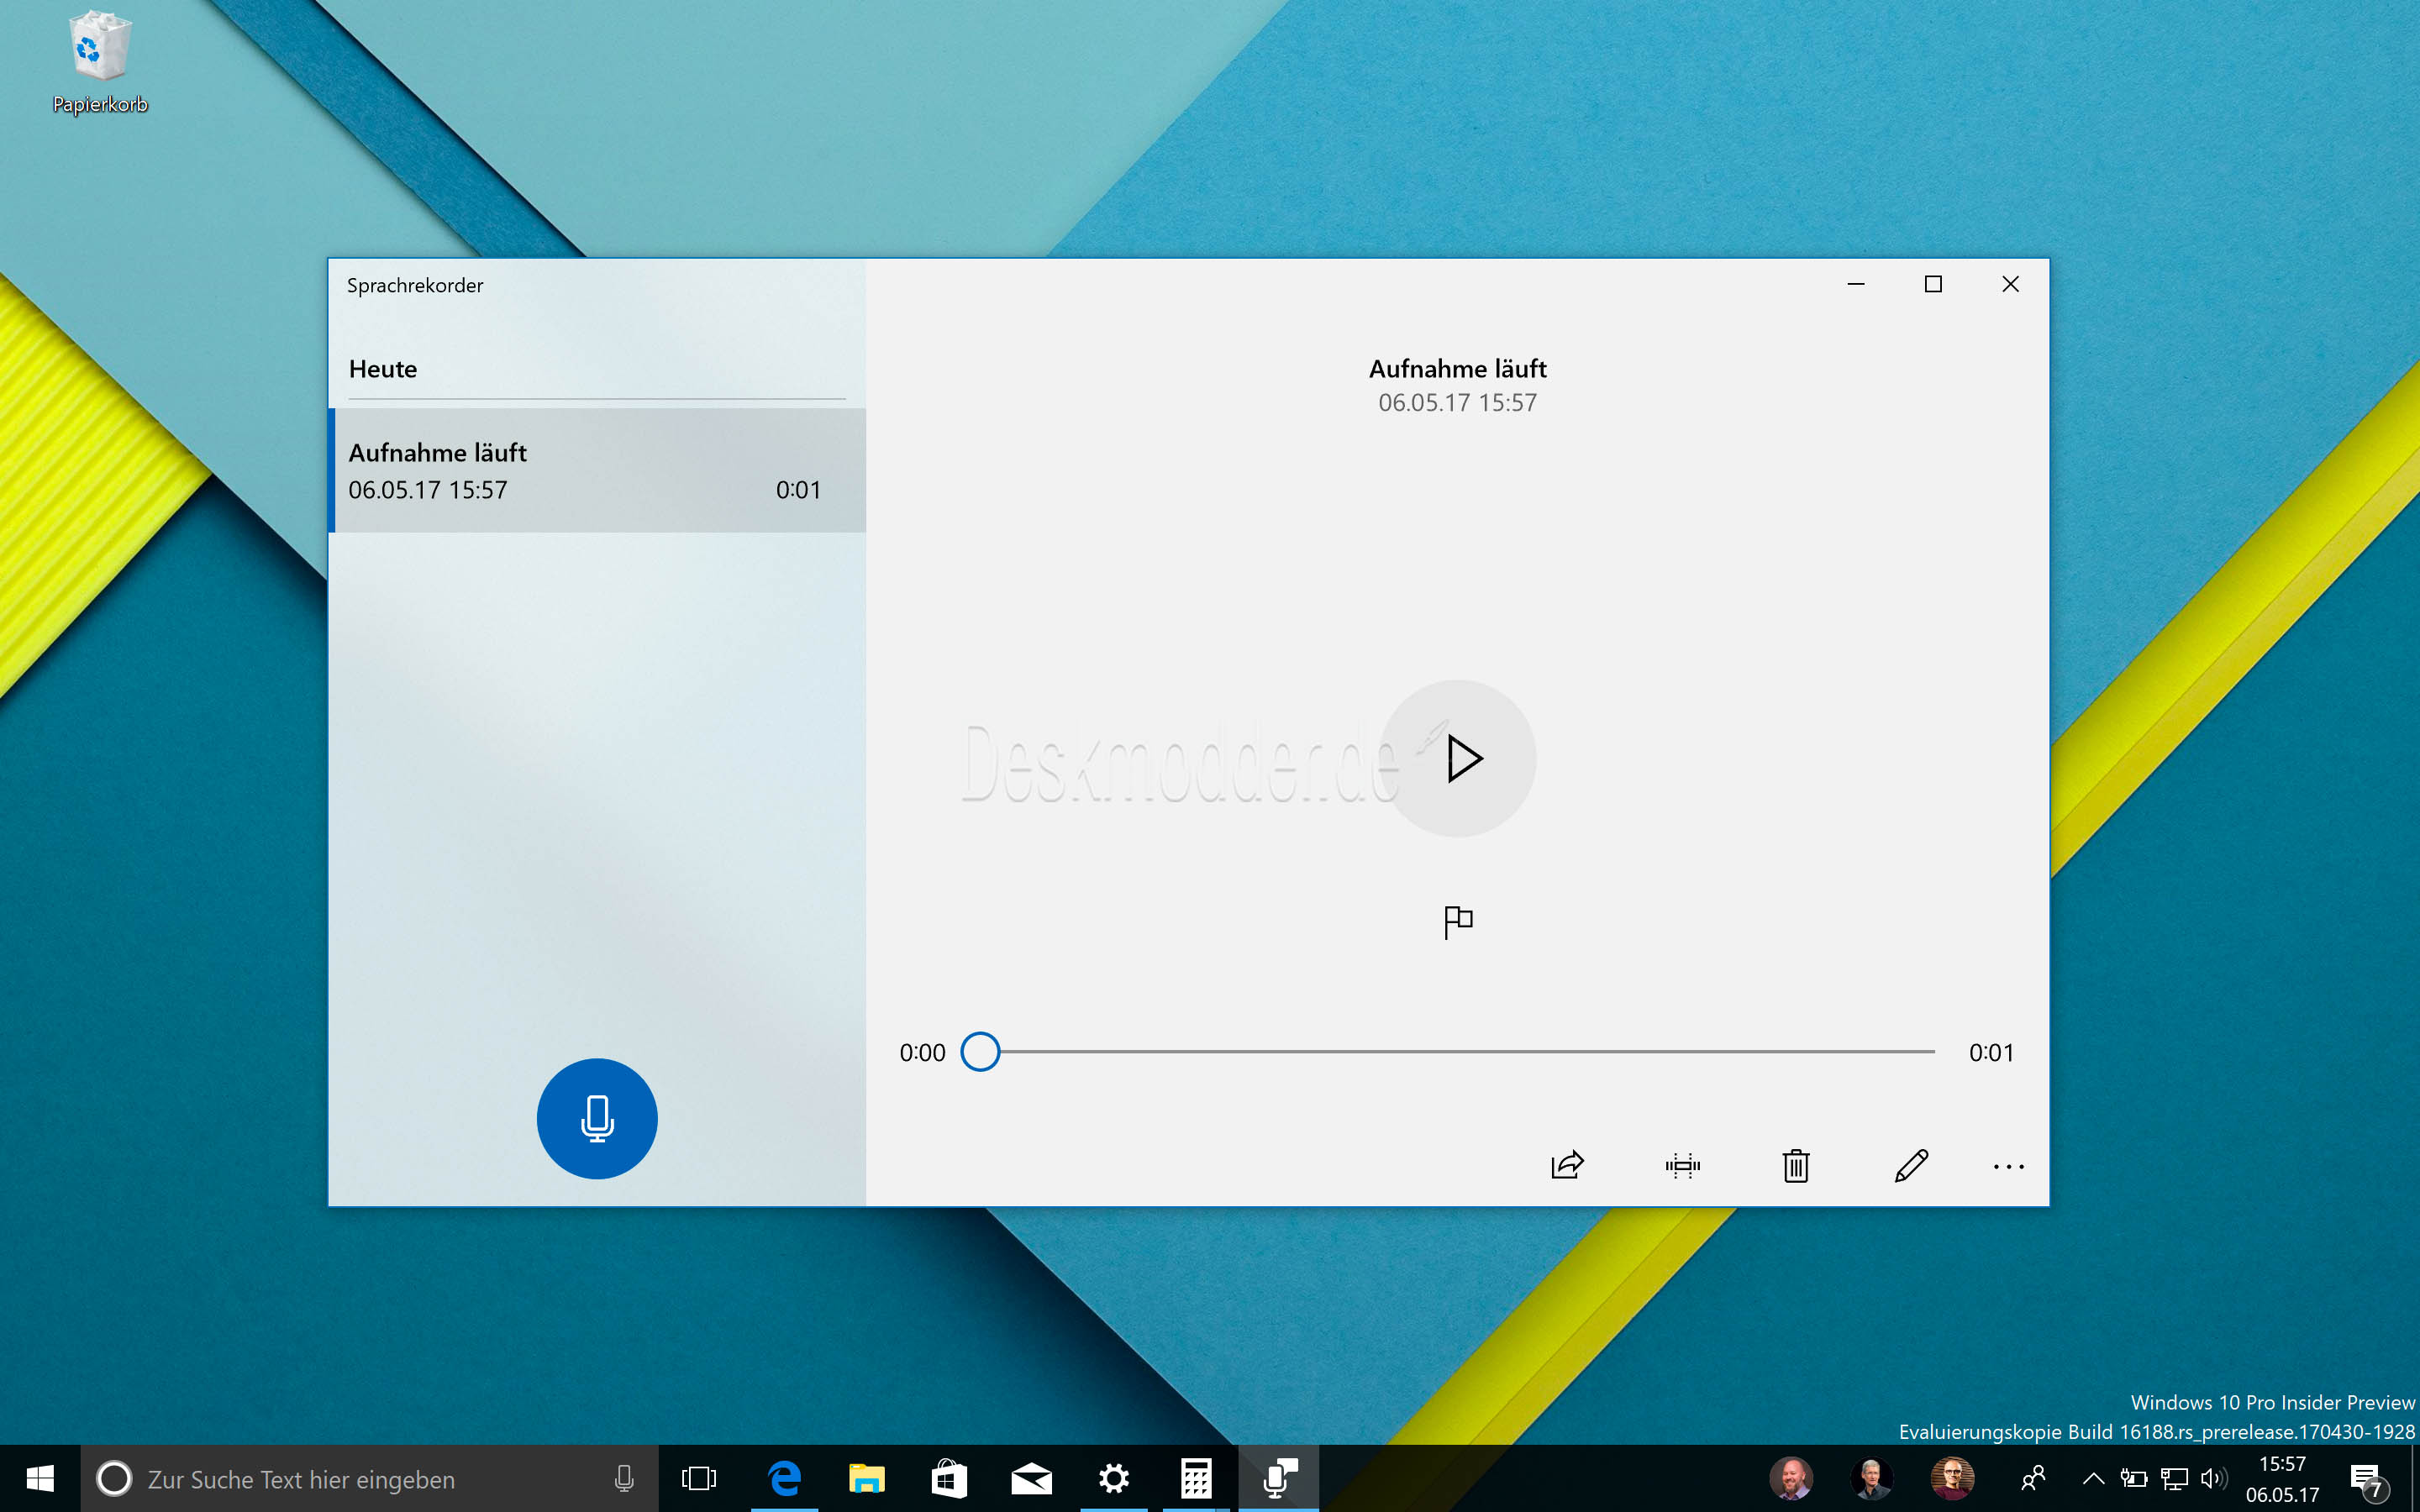Select the Papierkorb desktop icon
Screen dimensions: 2420x1512
pos(99,62)
